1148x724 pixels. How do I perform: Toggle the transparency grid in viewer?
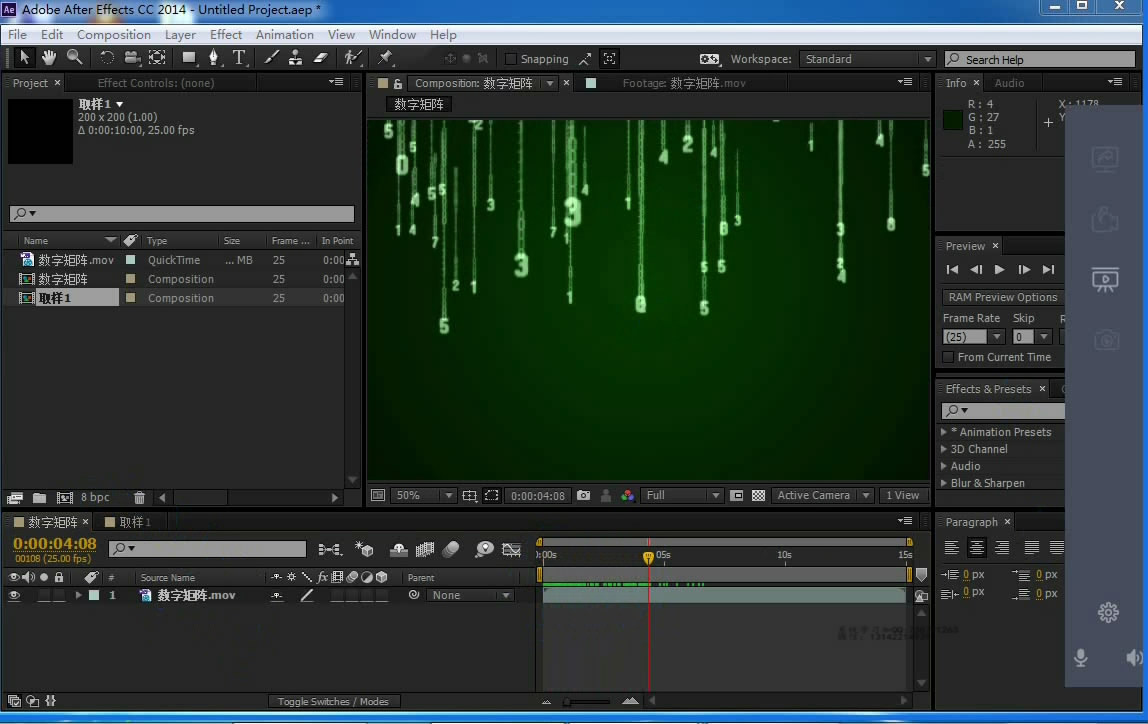click(758, 496)
